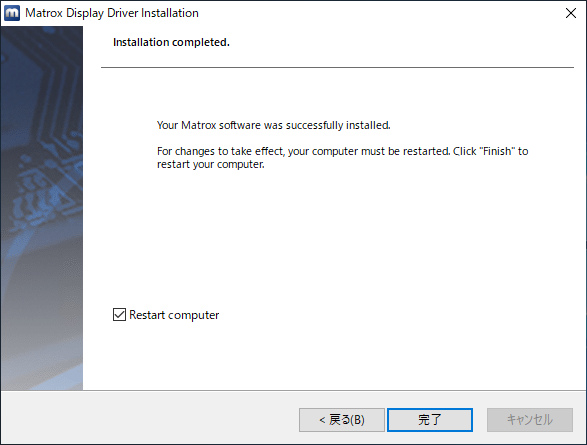Click the "restart your computer." text line
587x445 pixels.
[x=211, y=164]
